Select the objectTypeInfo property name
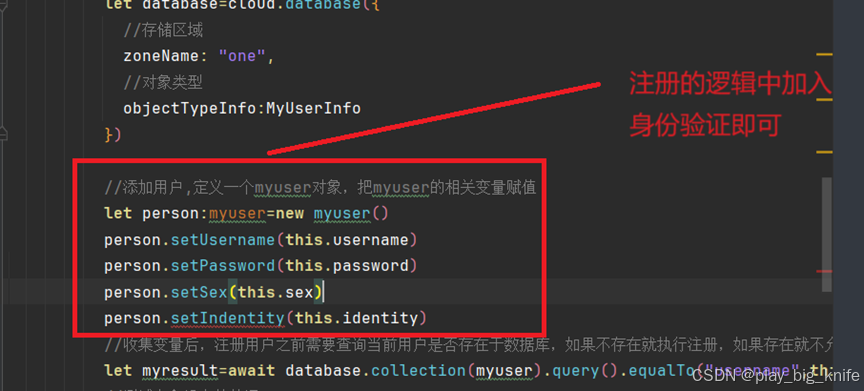Image resolution: width=864 pixels, height=391 pixels. pos(190,108)
